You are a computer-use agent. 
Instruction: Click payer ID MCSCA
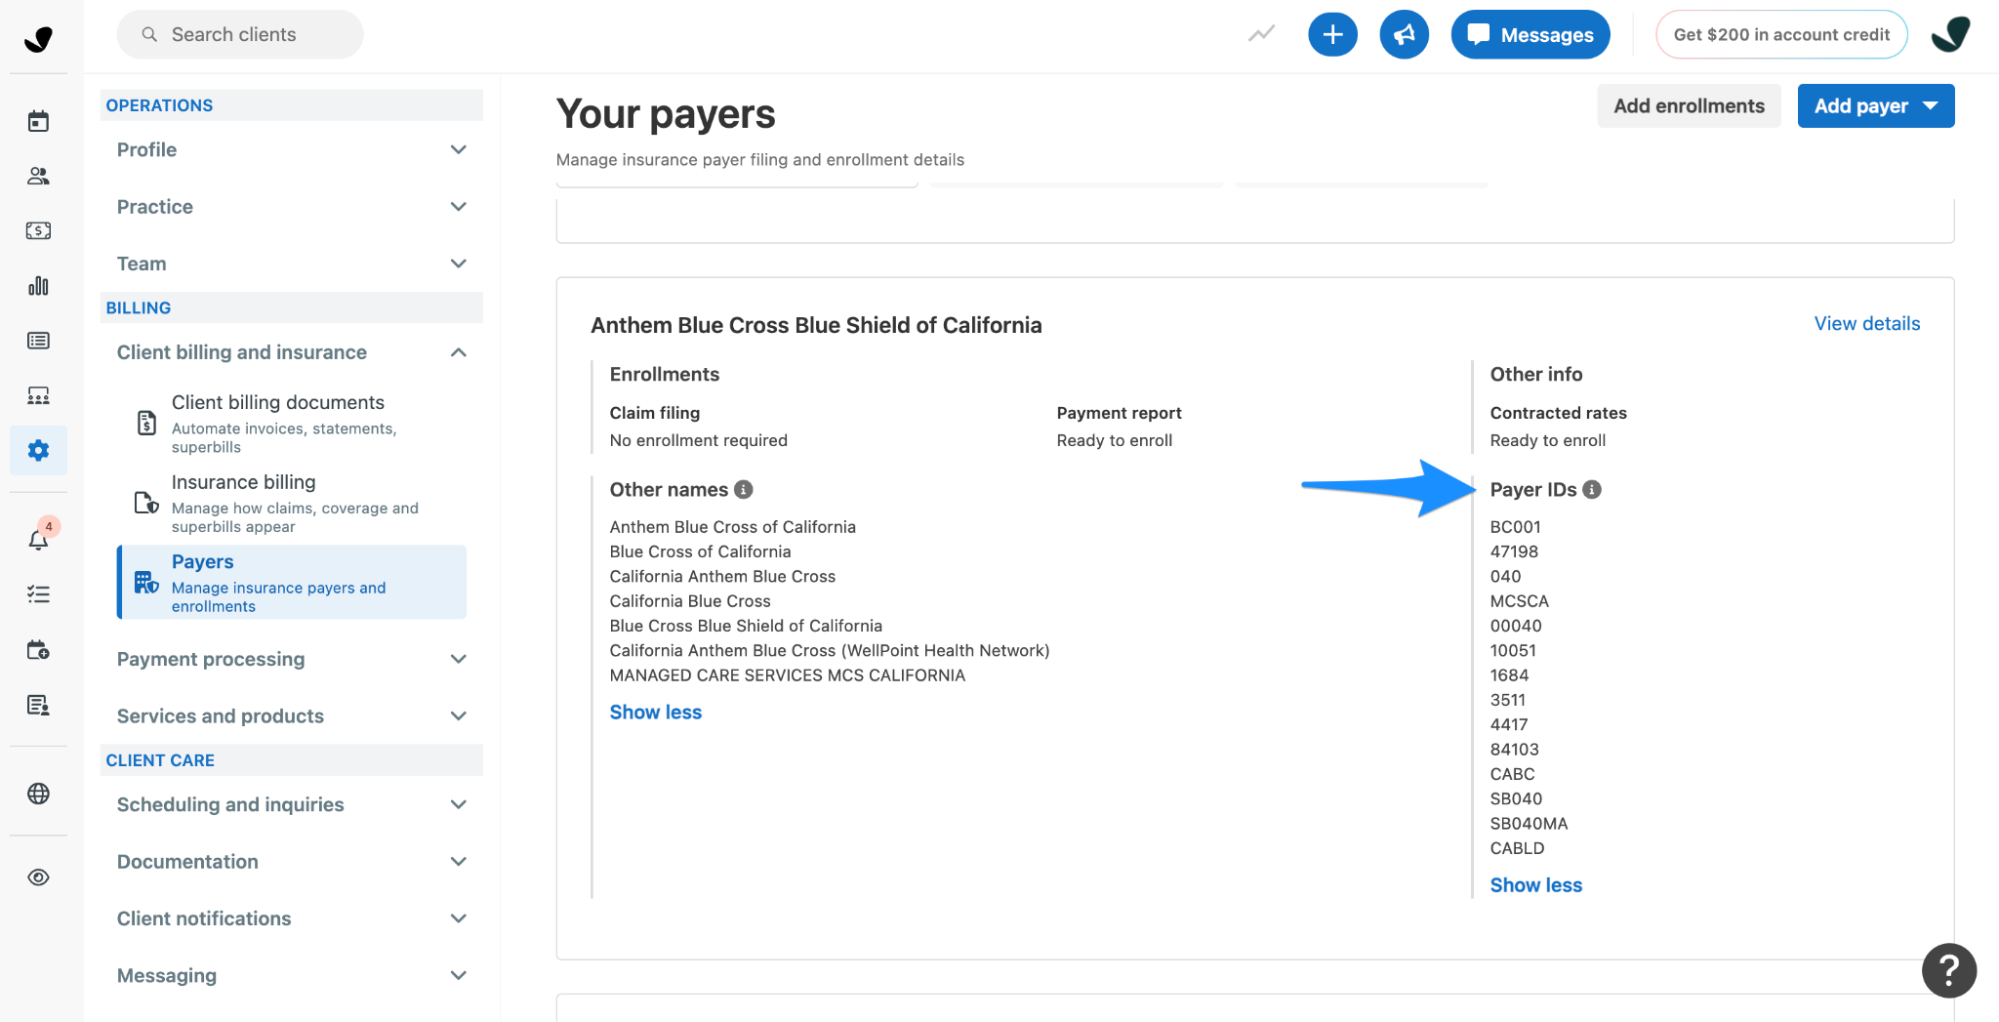pos(1518,602)
